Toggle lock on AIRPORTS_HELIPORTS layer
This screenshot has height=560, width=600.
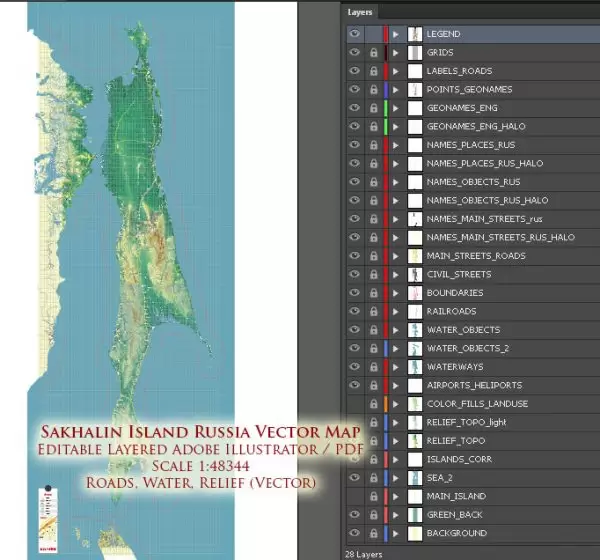(373, 385)
